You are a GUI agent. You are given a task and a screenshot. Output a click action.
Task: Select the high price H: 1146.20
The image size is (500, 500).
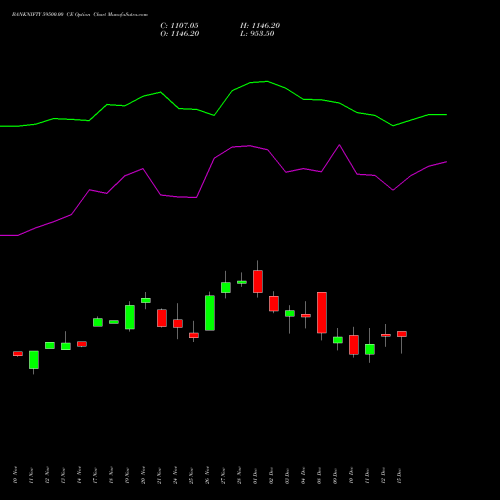(260, 26)
